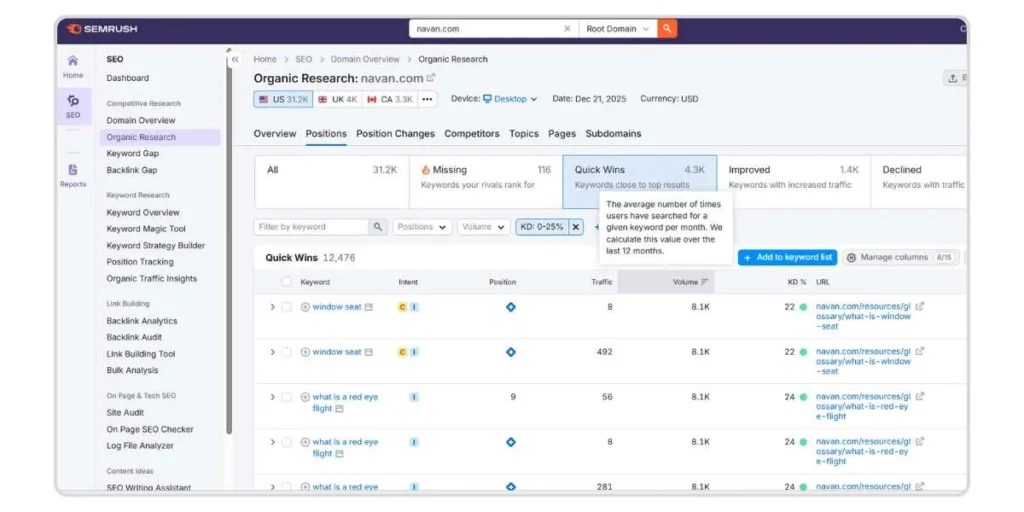The image size is (1024, 512).
Task: Select the Missing keywords card
Action: tap(486, 182)
